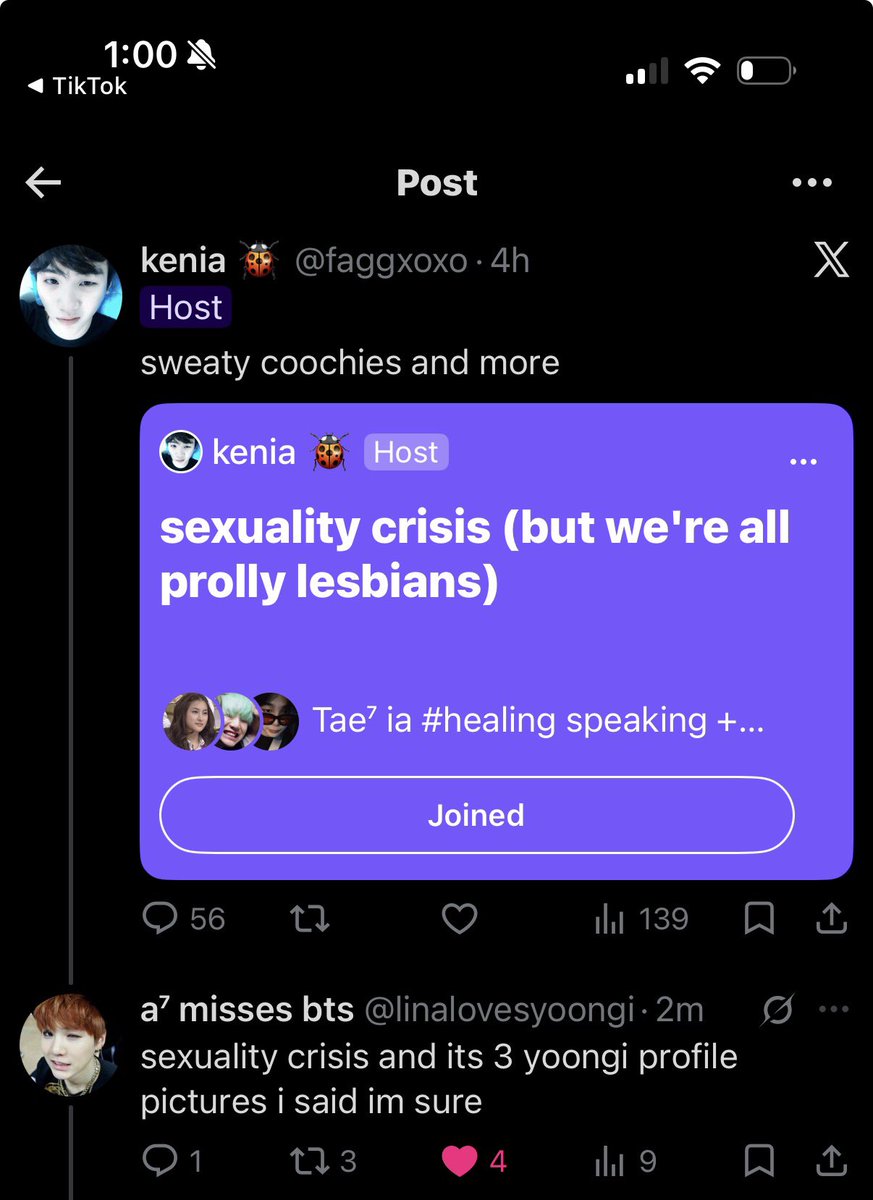Tap the X logo on kenia's post

[831, 260]
